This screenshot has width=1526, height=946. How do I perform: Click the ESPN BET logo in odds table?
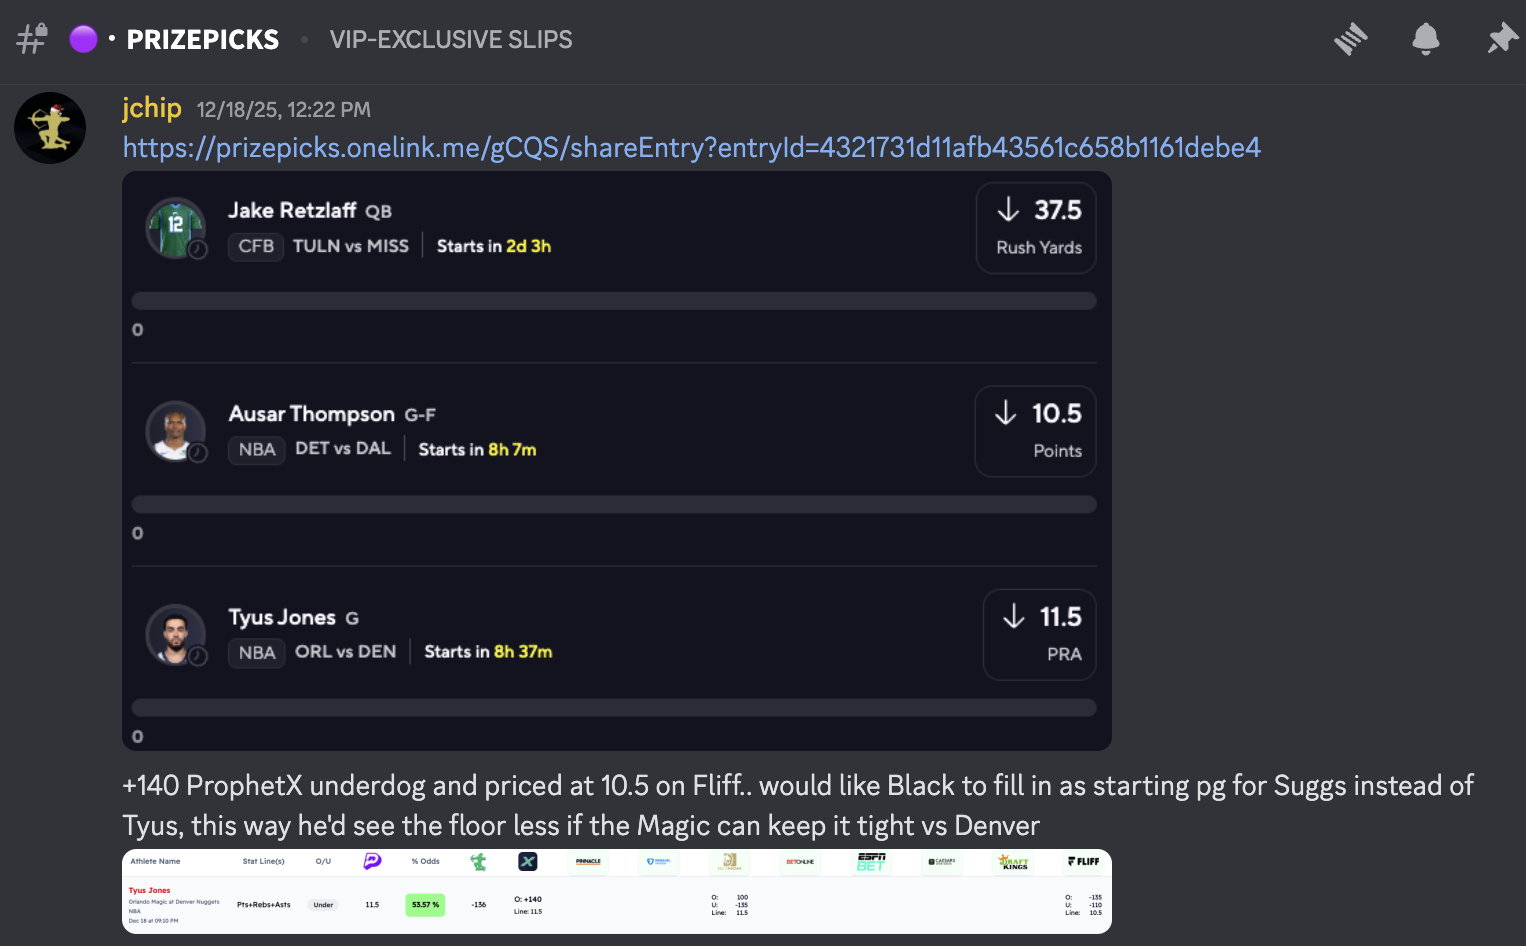(871, 862)
